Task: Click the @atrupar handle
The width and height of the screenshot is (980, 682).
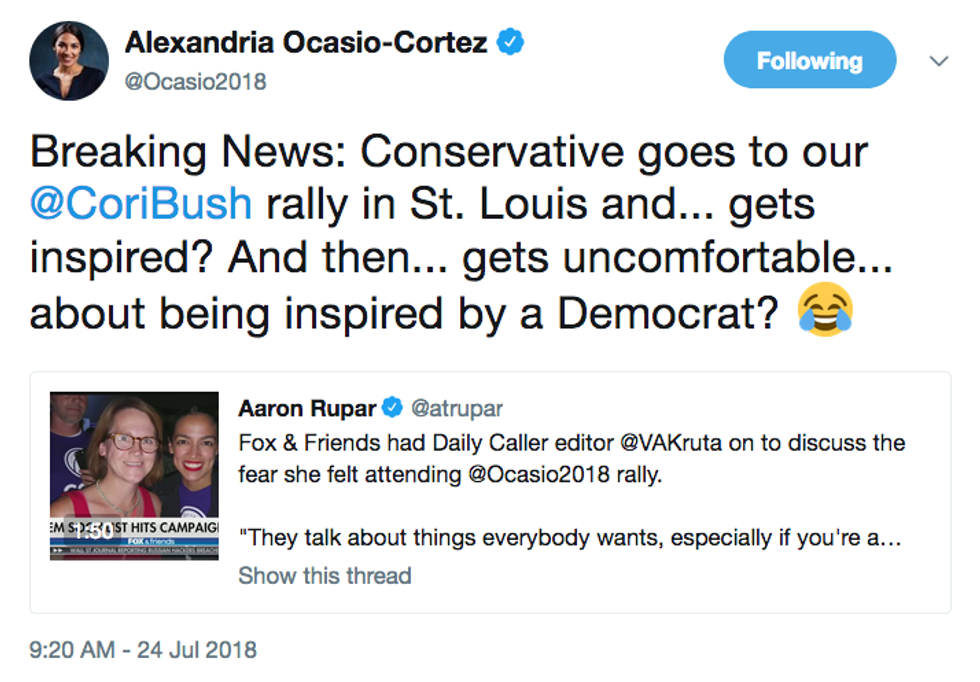Action: 458,408
